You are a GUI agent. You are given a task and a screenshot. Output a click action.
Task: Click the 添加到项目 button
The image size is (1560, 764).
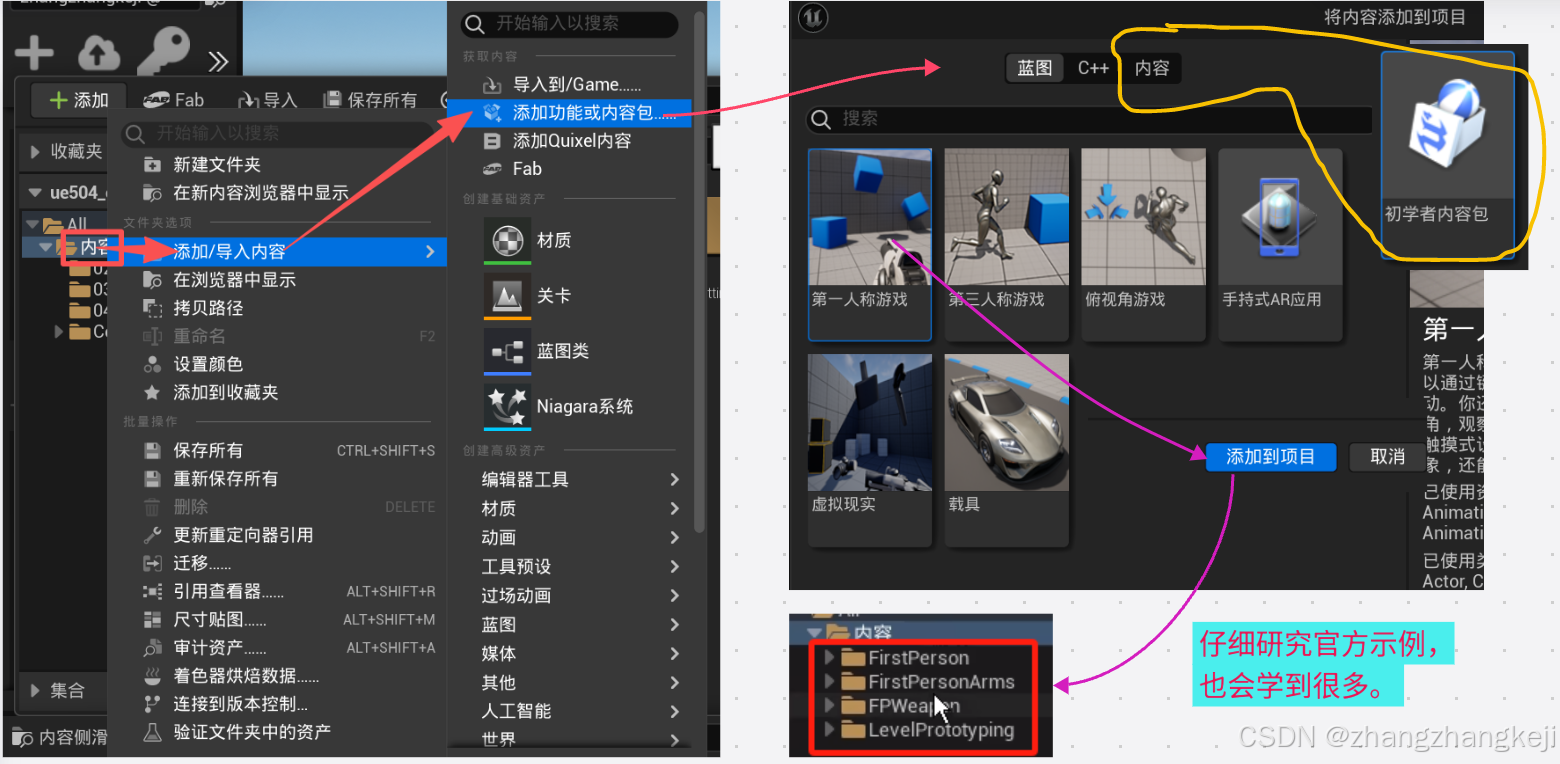1271,457
